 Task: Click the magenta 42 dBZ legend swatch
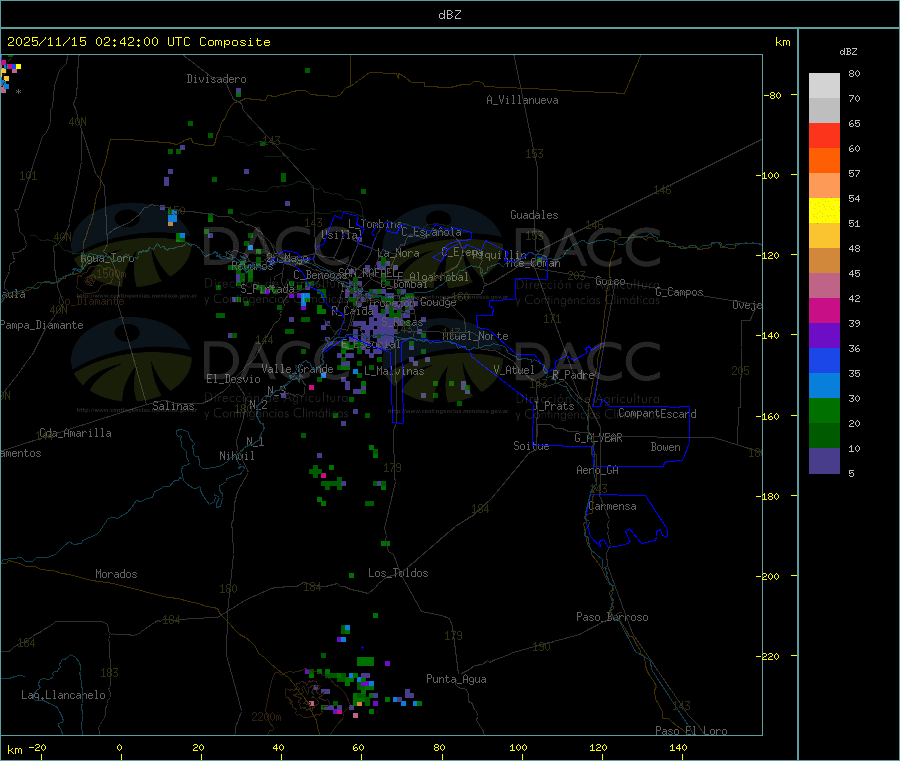[824, 310]
